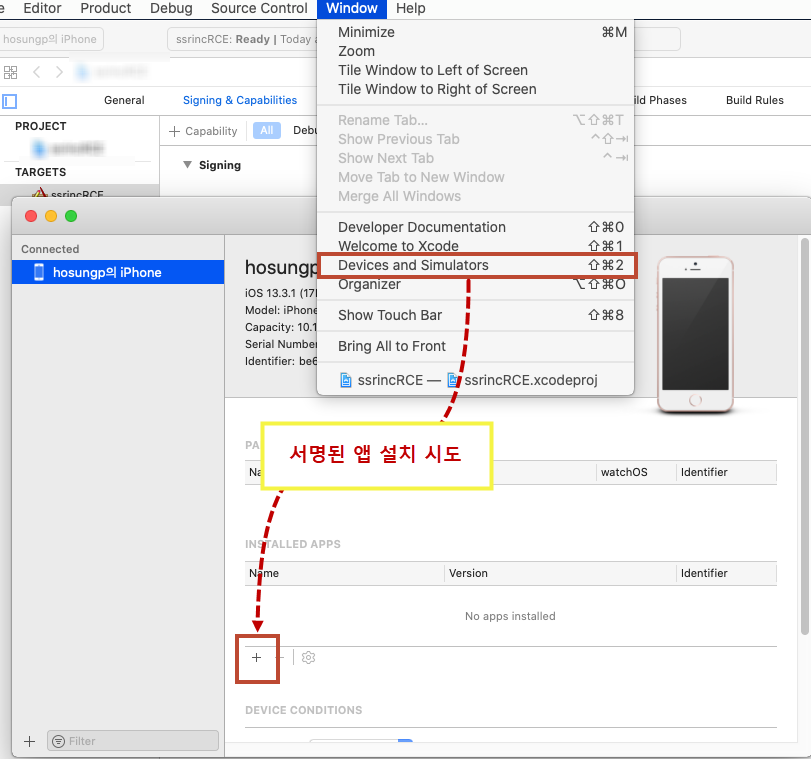Click the ssrincRCE Ready status field
The width and height of the screenshot is (811, 759).
click(x=242, y=39)
